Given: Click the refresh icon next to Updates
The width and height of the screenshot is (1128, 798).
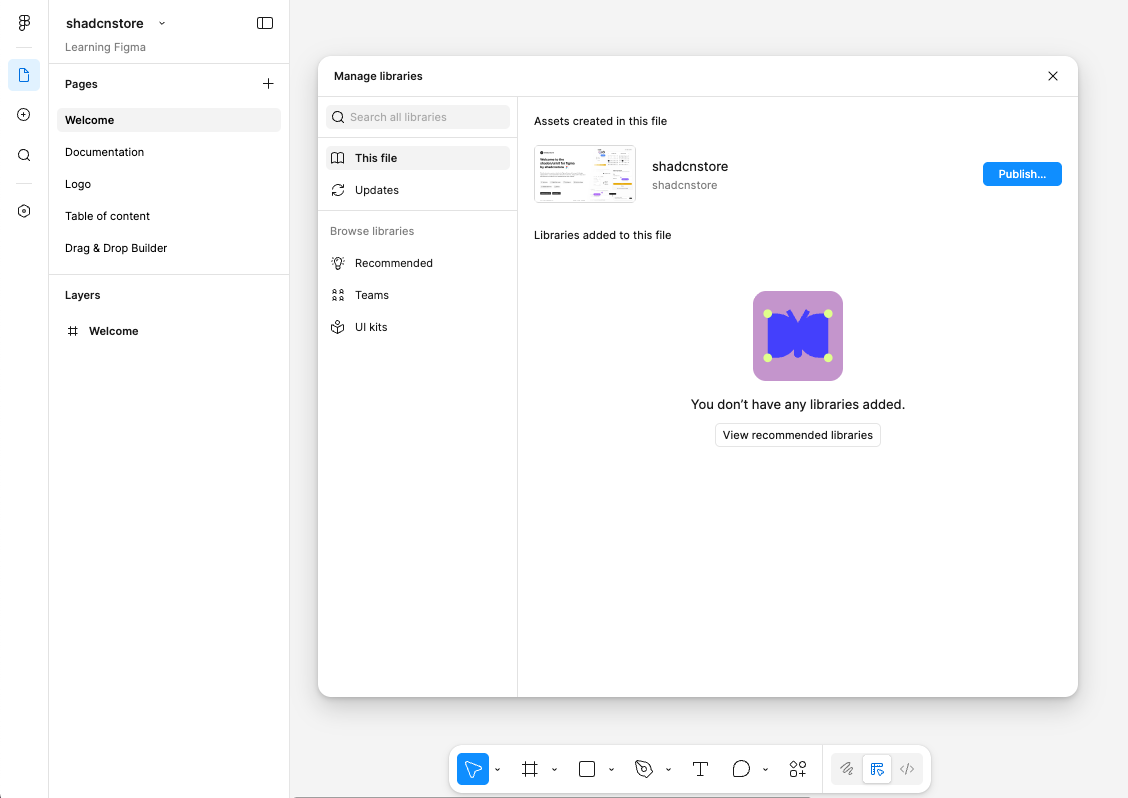Looking at the screenshot, I should click(x=337, y=190).
